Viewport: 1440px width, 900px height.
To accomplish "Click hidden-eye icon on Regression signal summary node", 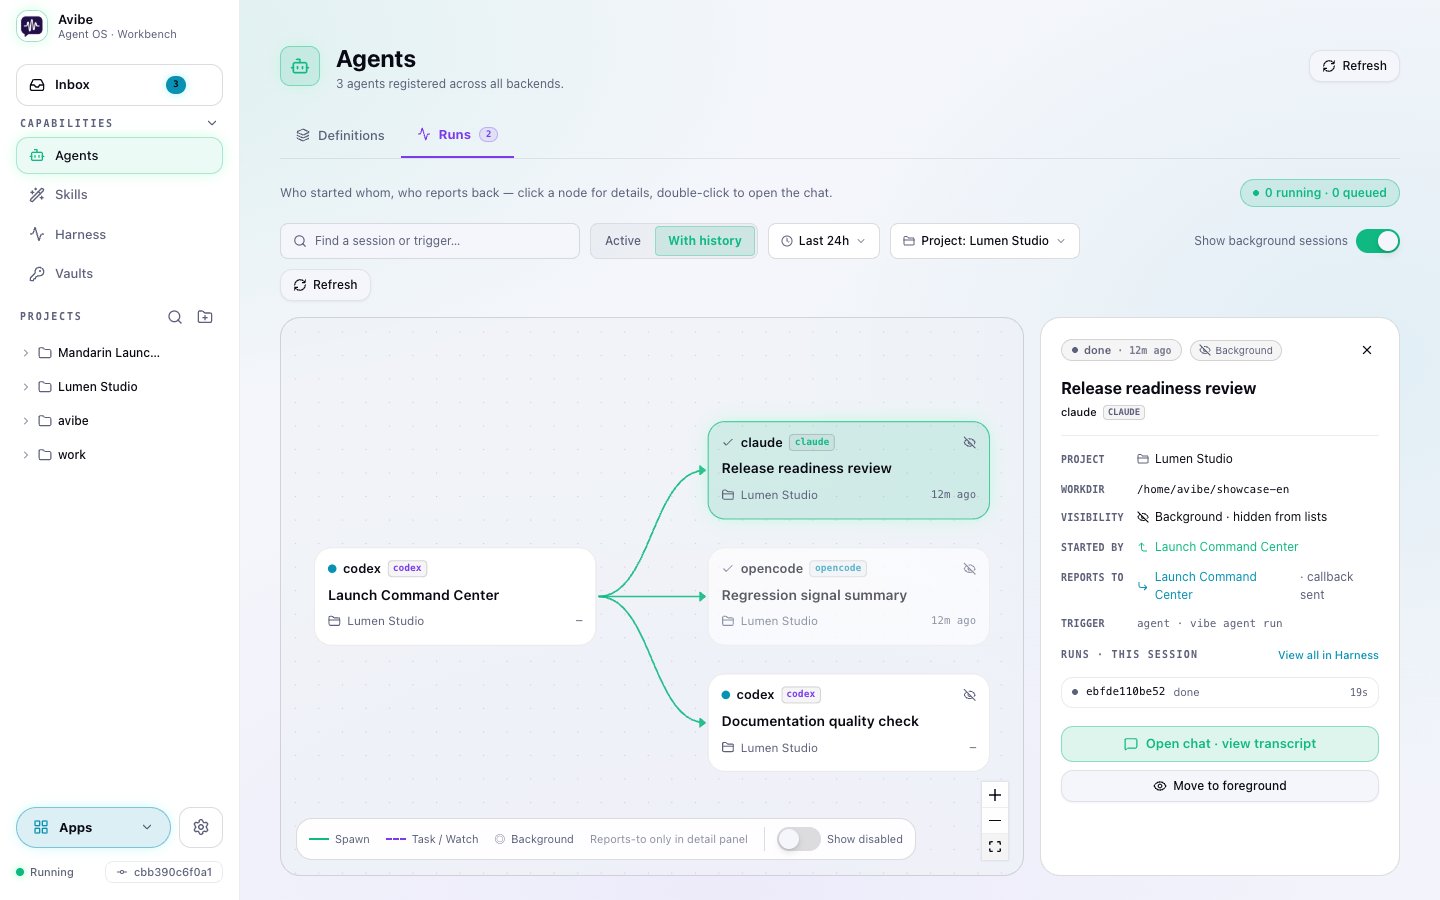I will tap(969, 568).
